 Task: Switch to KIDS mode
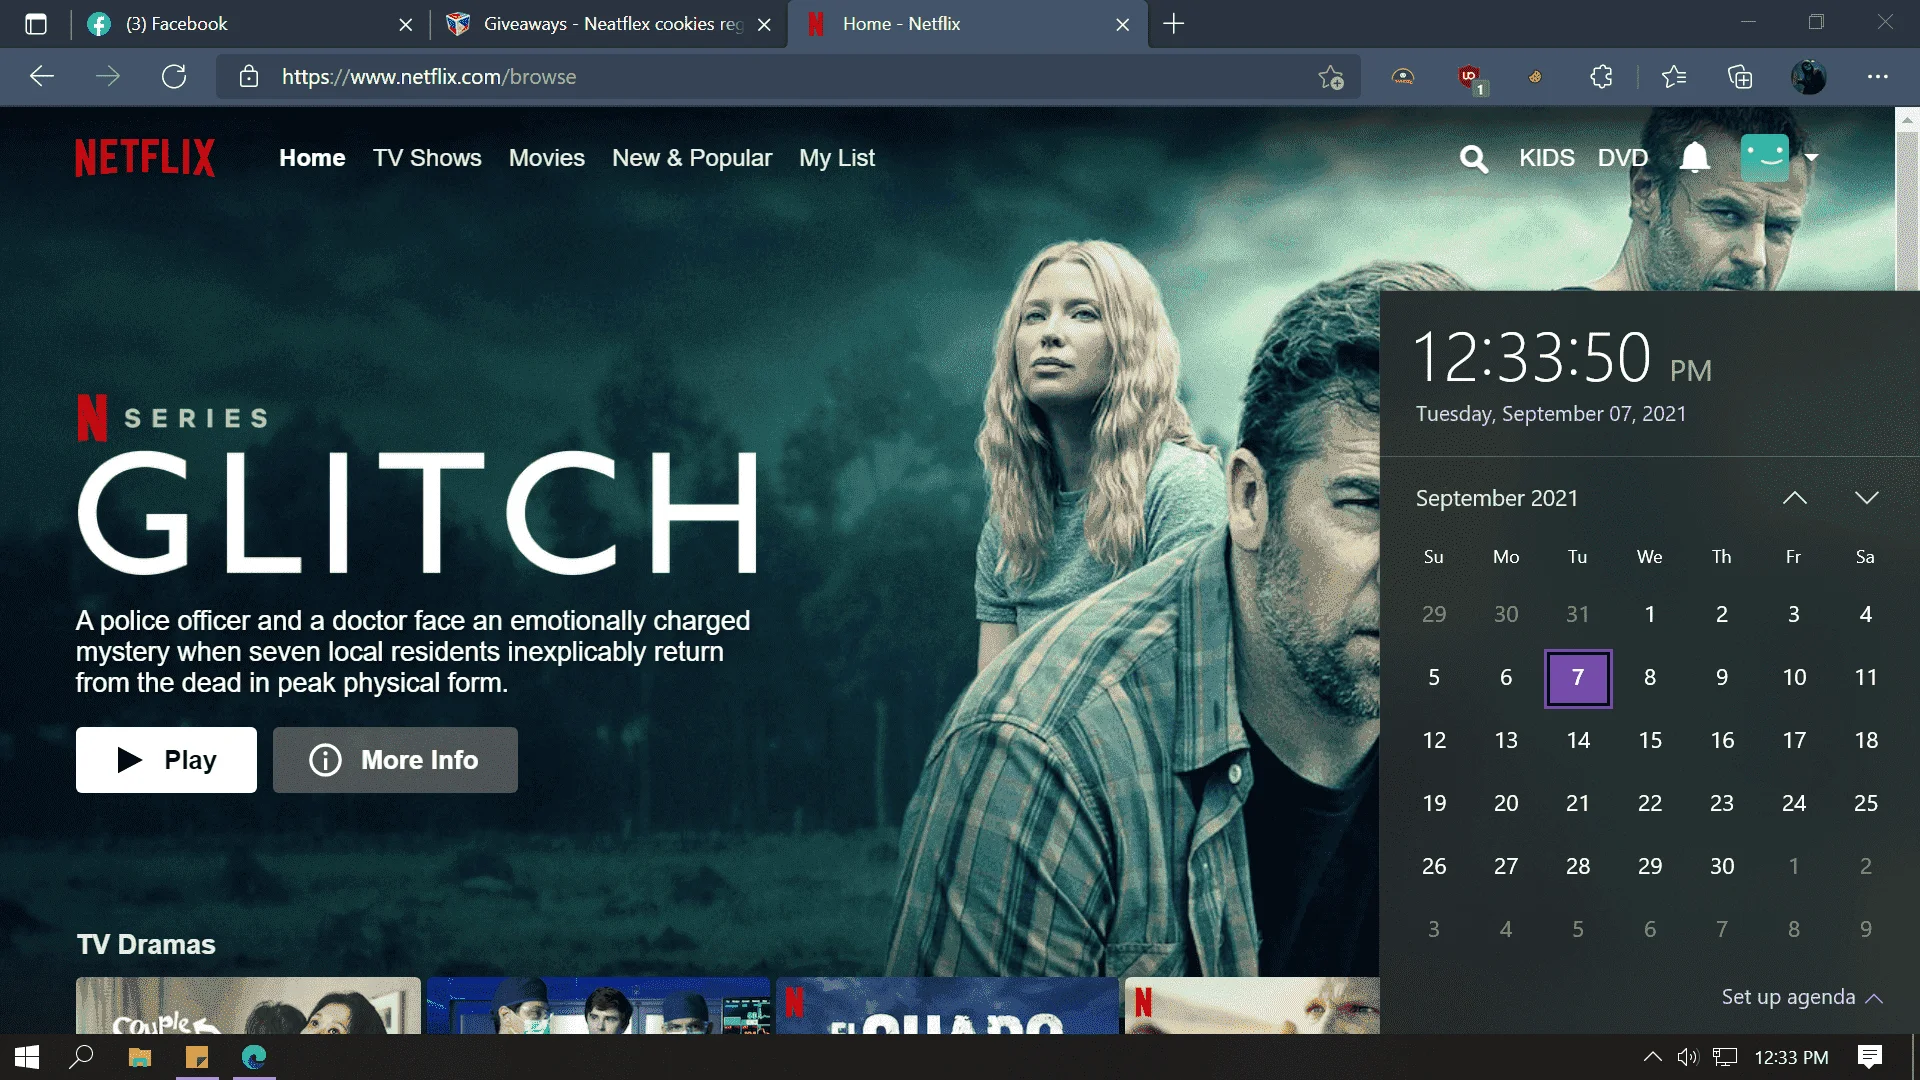pyautogui.click(x=1546, y=158)
